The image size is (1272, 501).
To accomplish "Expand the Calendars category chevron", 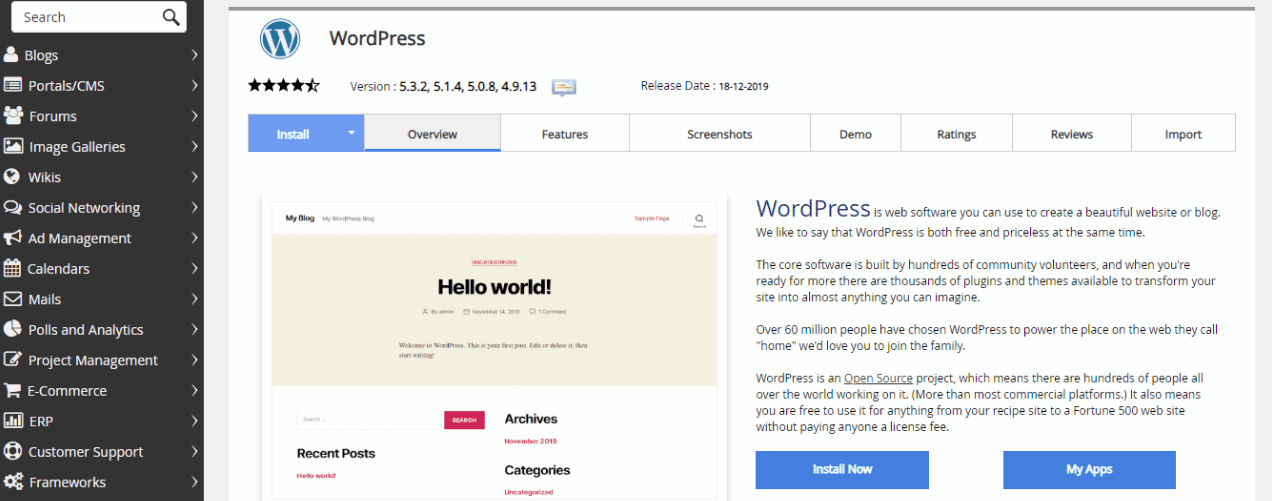I will pyautogui.click(x=195, y=268).
